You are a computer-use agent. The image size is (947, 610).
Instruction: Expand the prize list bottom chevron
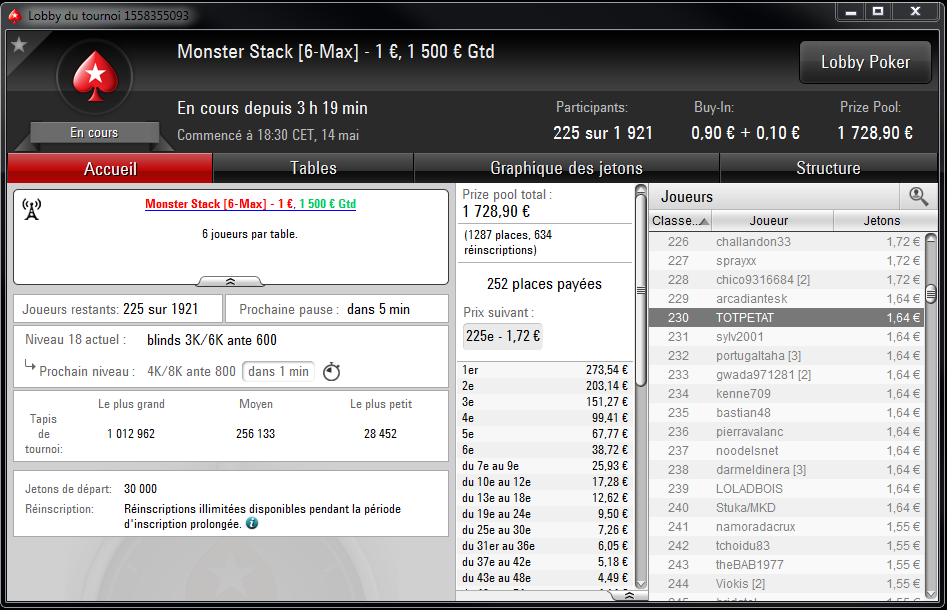click(629, 596)
